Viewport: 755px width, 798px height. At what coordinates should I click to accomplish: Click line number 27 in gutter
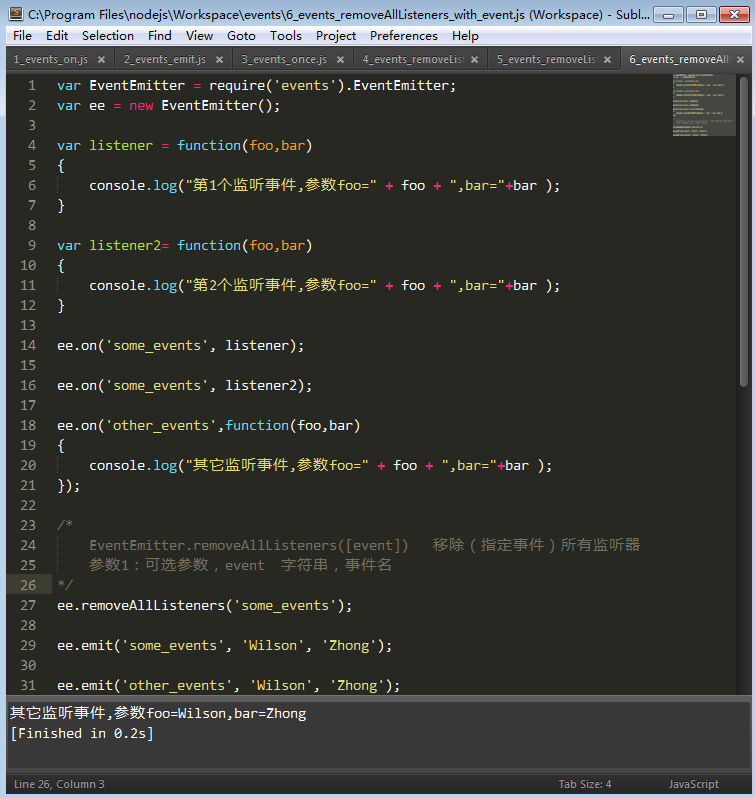(28, 606)
